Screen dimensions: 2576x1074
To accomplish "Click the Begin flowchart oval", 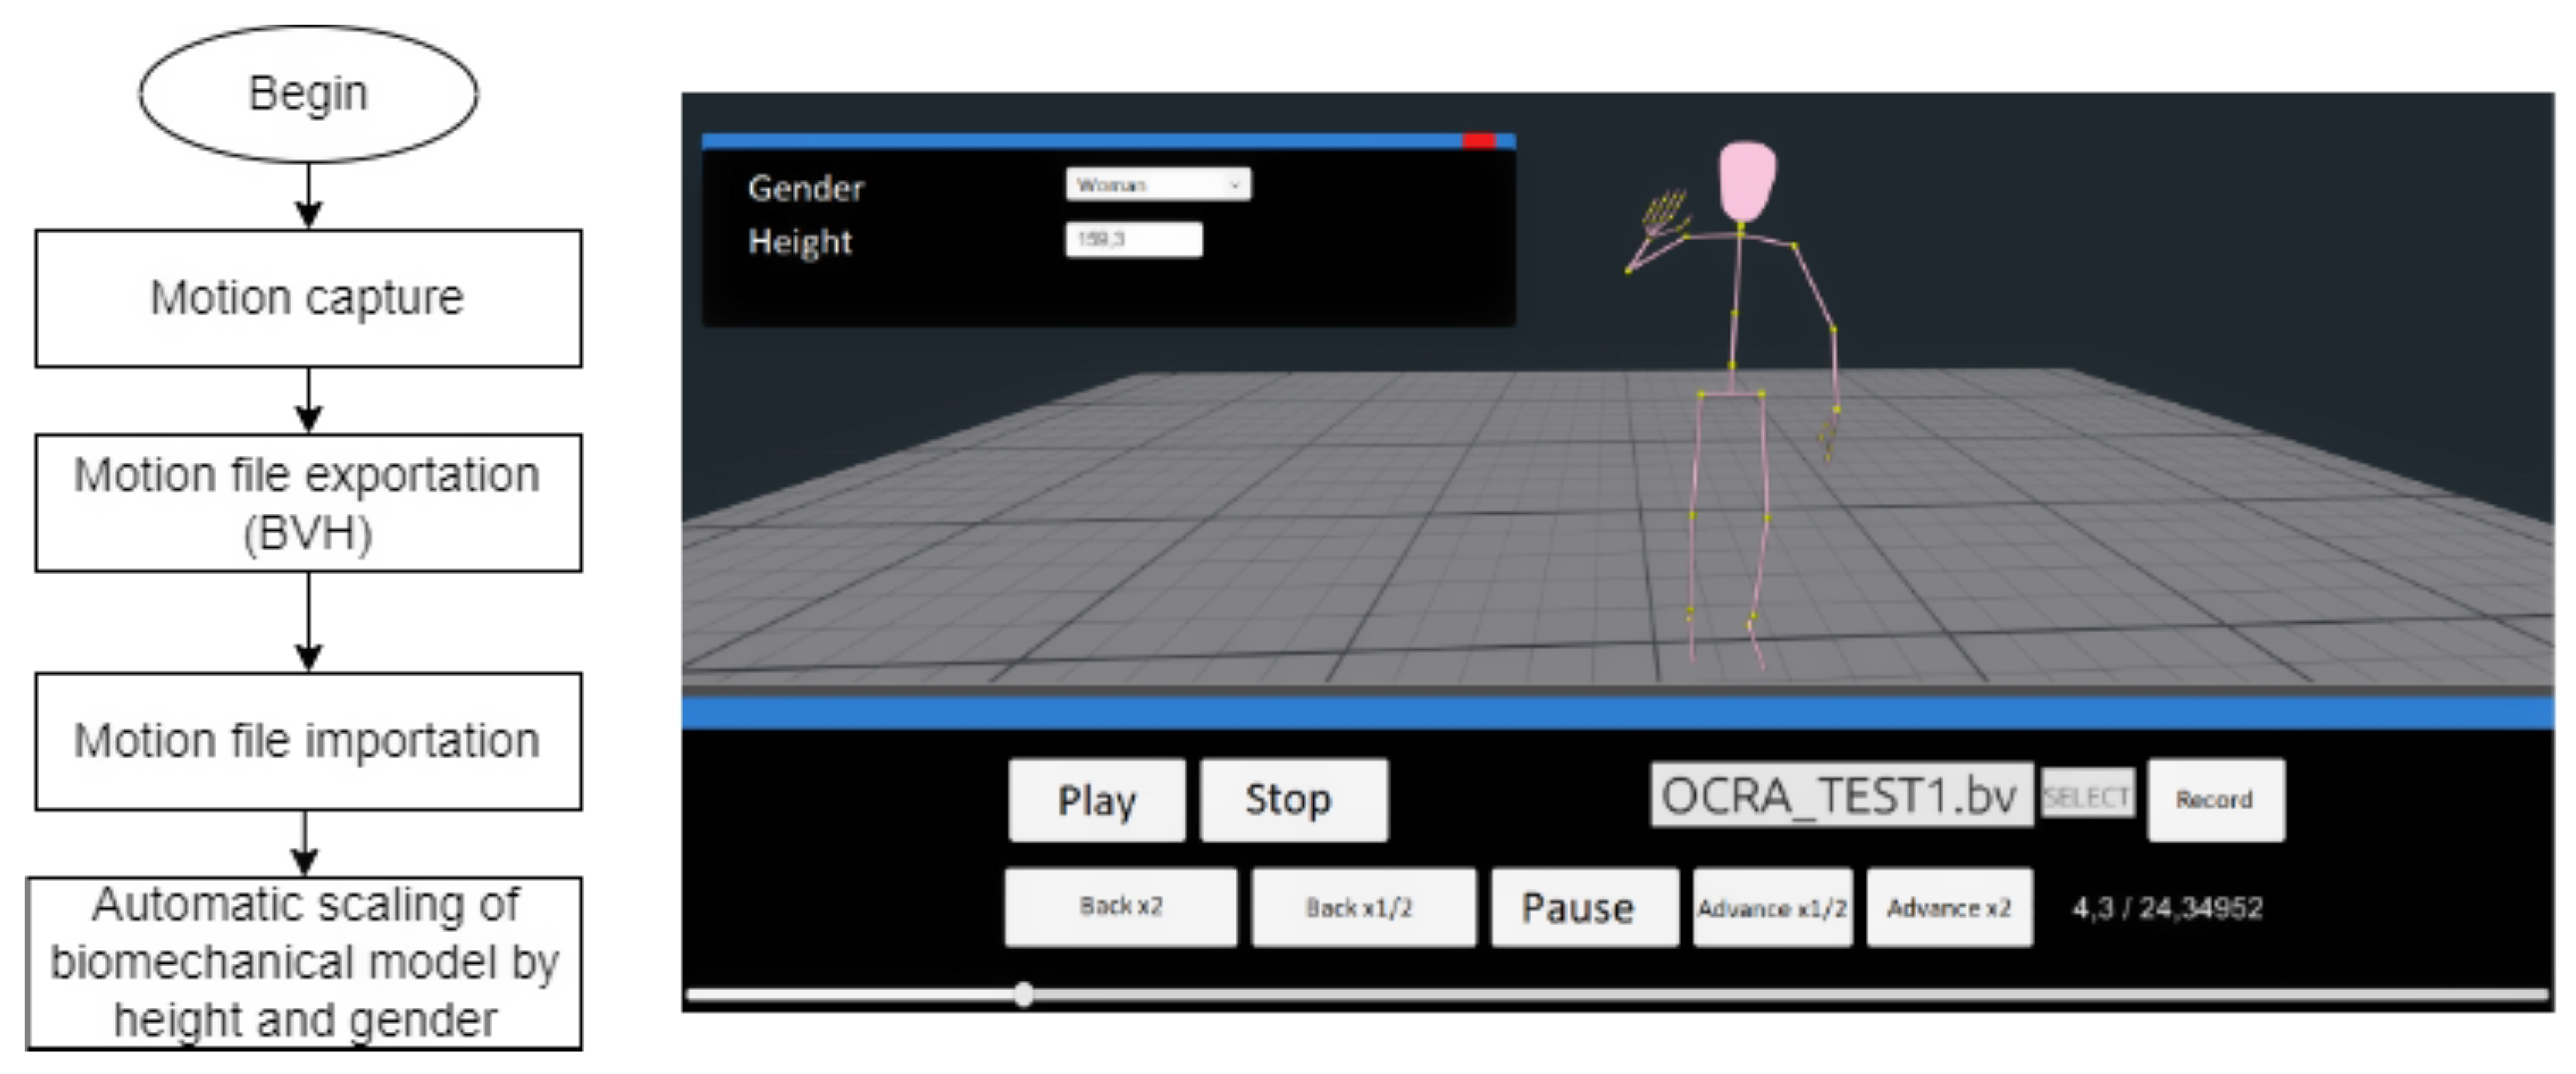I will [x=308, y=93].
